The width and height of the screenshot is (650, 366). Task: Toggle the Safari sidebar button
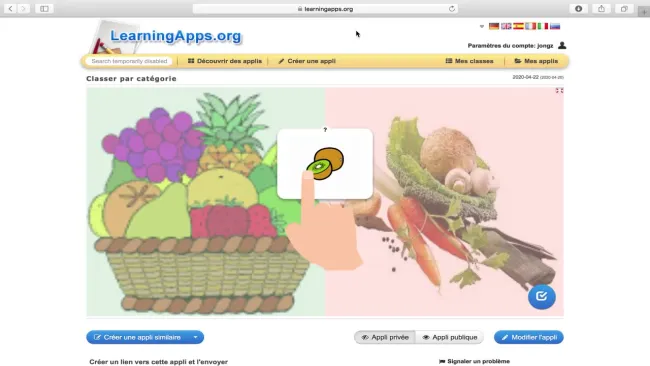point(44,9)
